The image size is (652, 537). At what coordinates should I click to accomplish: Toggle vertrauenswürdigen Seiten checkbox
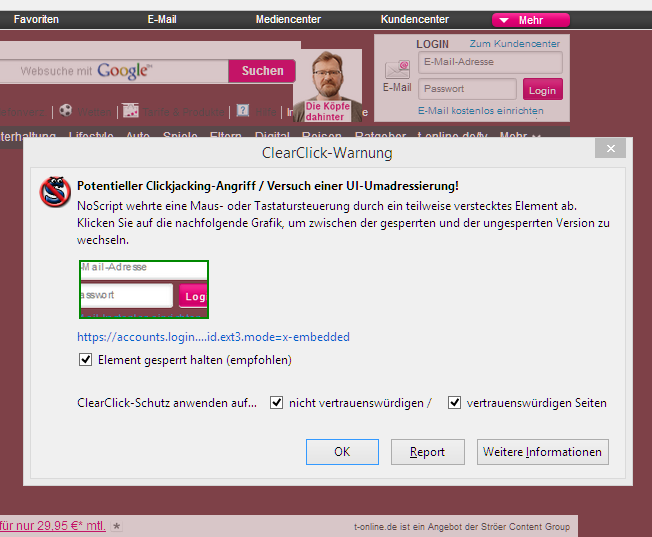click(454, 403)
